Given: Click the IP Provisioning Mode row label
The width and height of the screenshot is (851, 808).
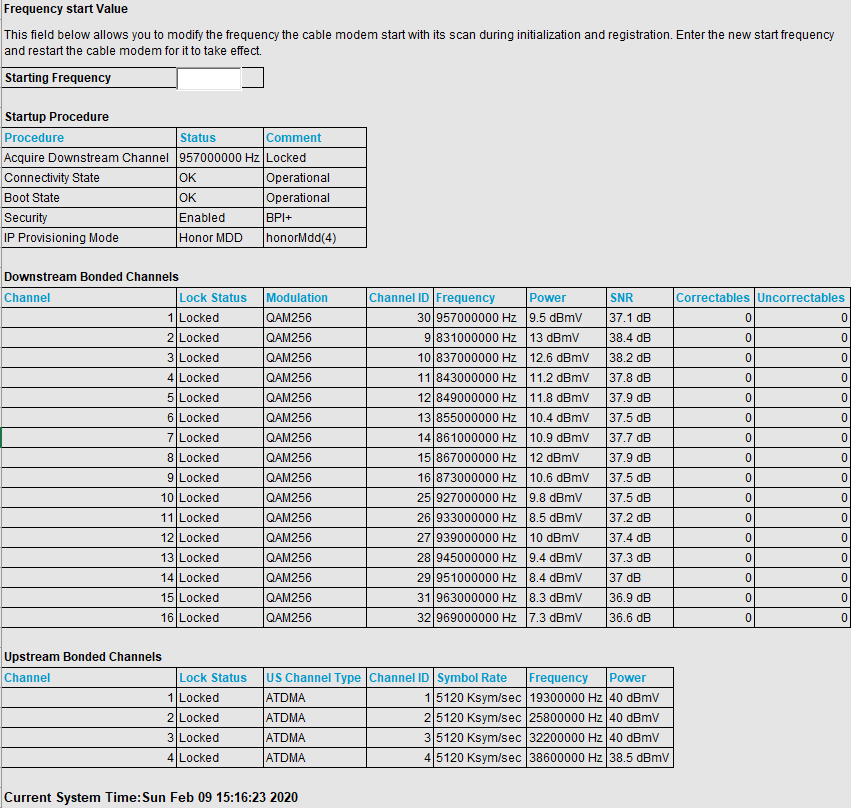Looking at the screenshot, I should click(61, 238).
